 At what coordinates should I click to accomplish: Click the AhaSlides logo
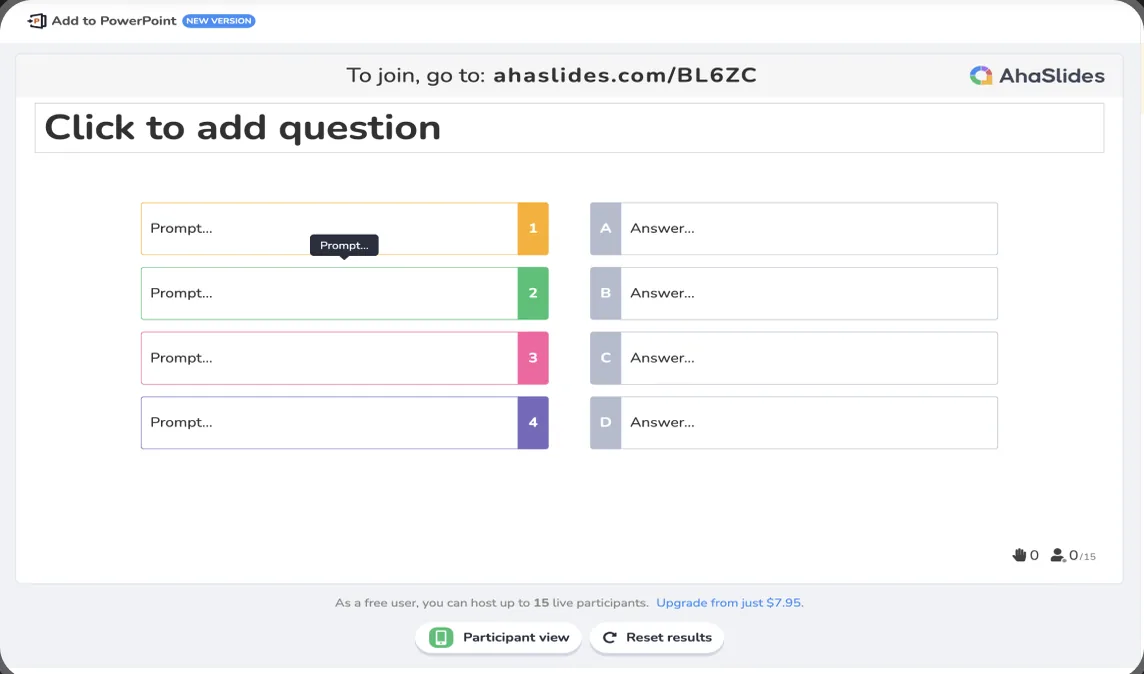[1037, 76]
